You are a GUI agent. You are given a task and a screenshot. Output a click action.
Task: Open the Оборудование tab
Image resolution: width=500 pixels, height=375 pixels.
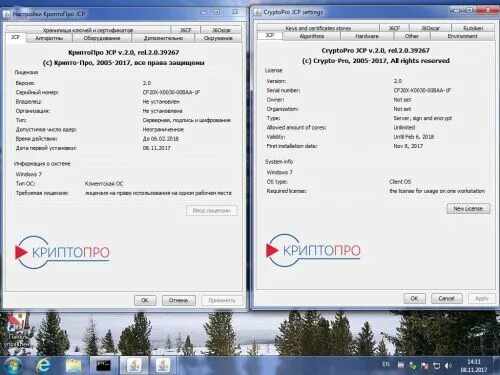[101, 38]
